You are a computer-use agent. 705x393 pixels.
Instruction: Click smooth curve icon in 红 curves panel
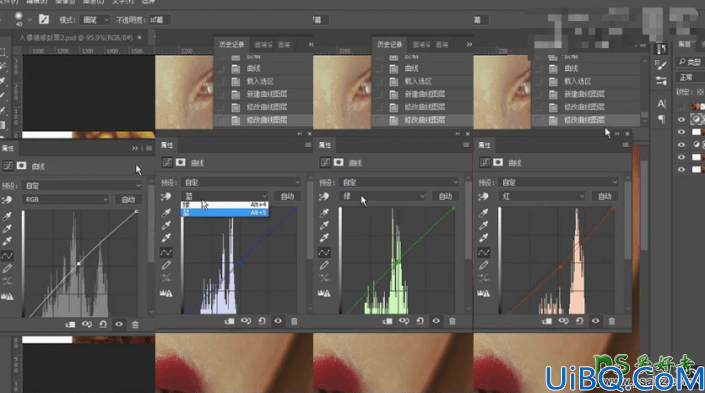click(x=484, y=278)
